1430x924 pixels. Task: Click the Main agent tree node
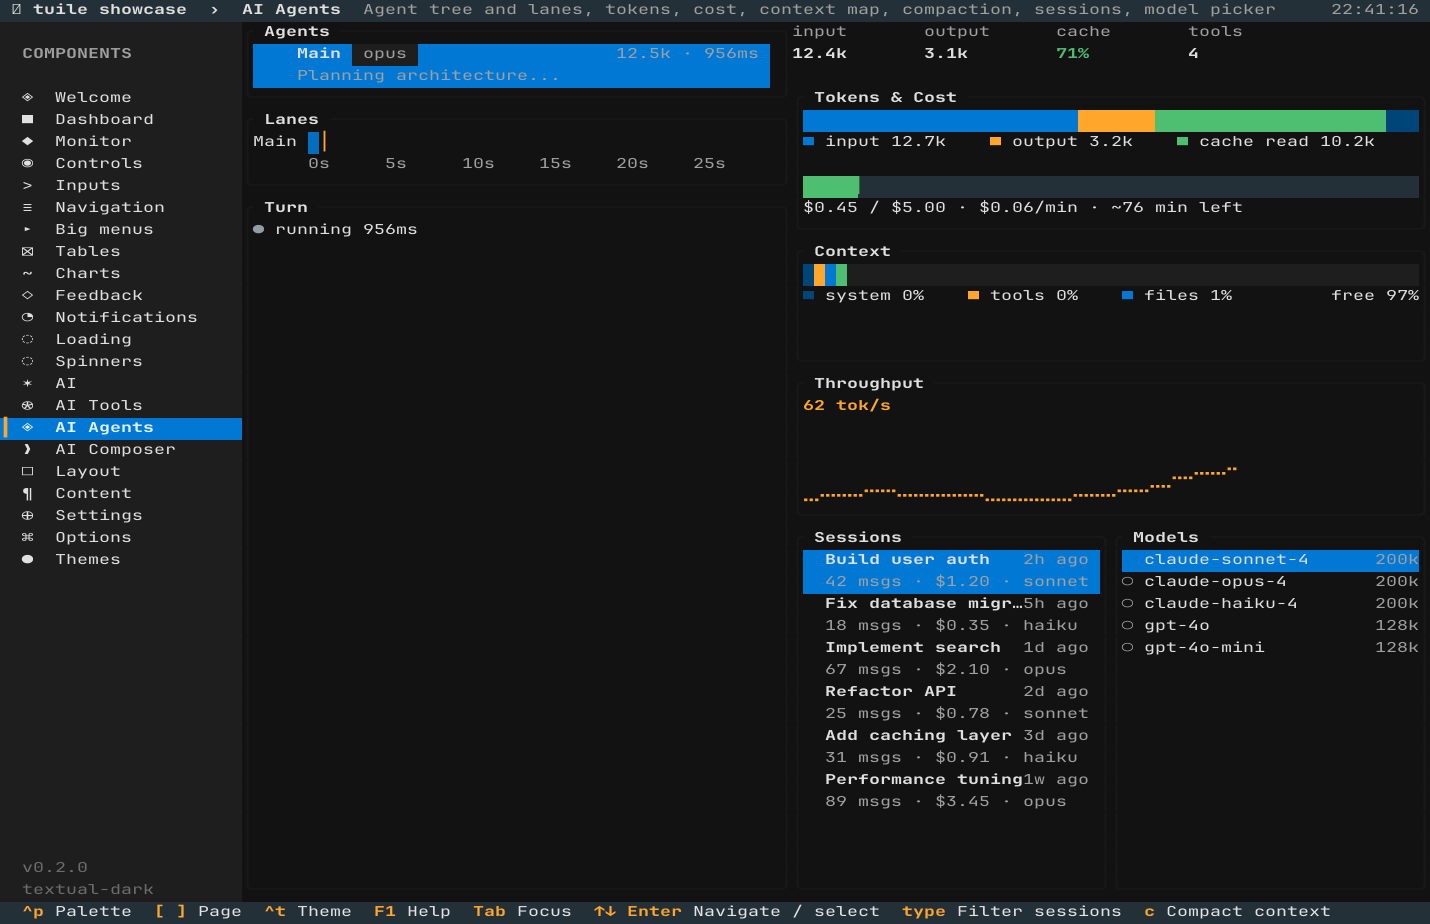coord(511,65)
